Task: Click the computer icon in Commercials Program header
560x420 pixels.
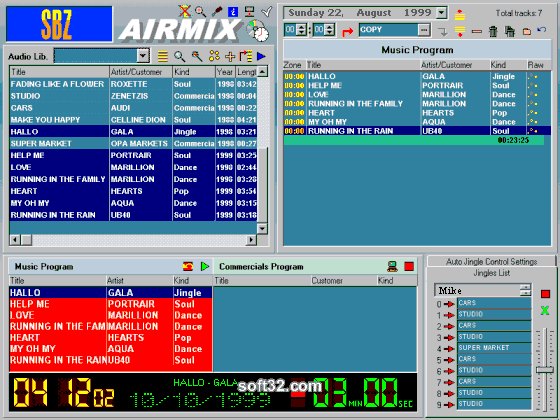Action: tap(392, 266)
